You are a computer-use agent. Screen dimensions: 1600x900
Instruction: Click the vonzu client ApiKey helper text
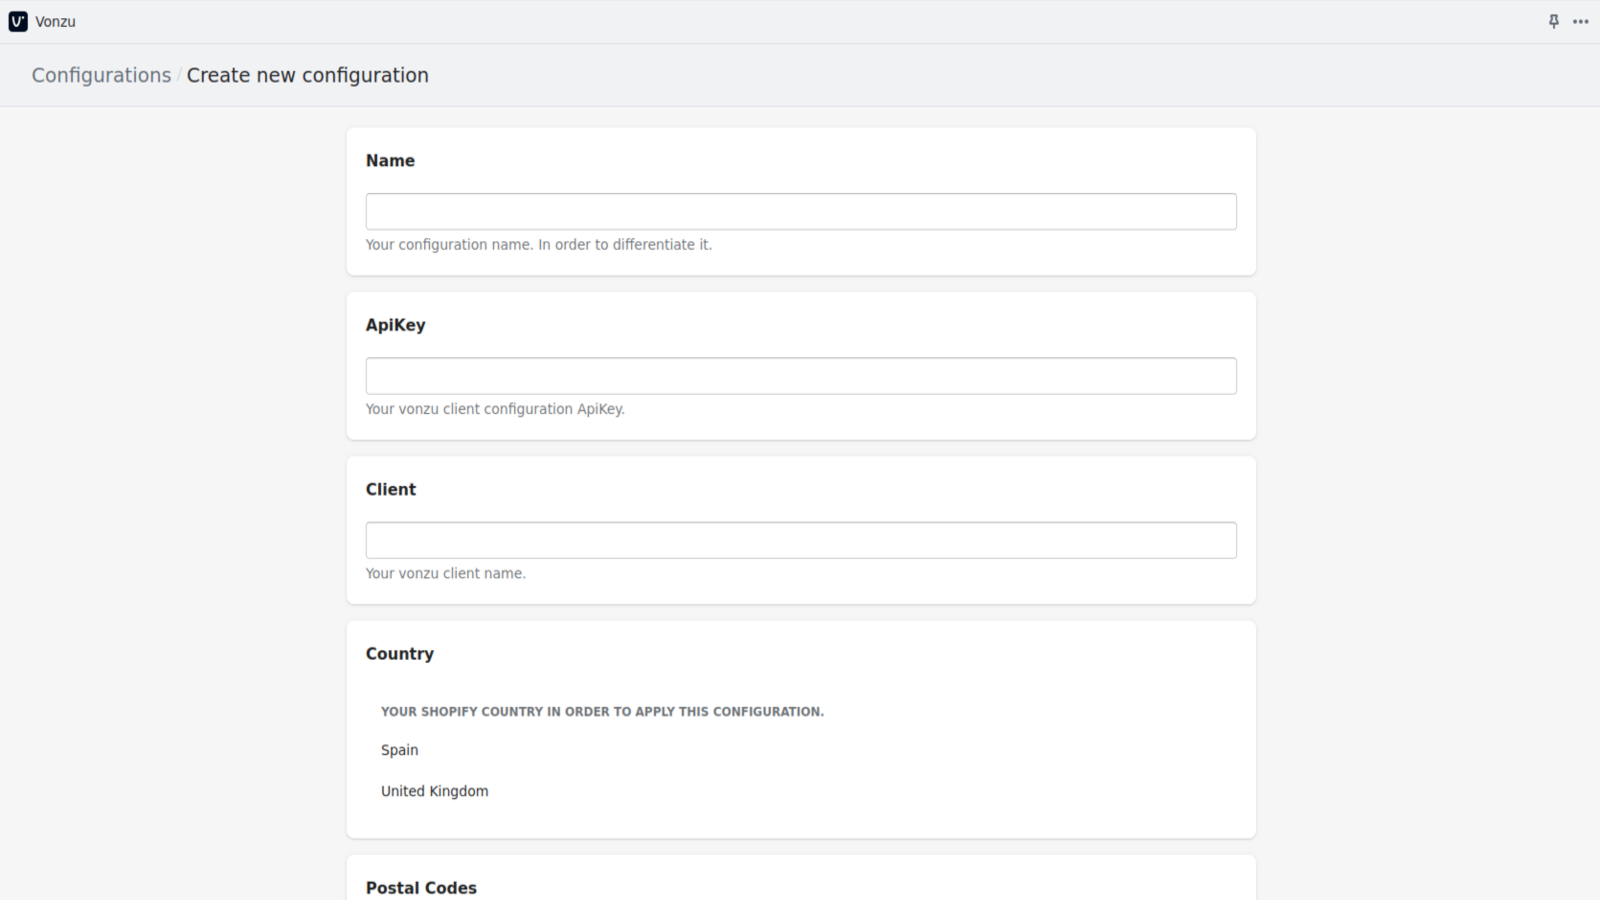[x=495, y=408]
